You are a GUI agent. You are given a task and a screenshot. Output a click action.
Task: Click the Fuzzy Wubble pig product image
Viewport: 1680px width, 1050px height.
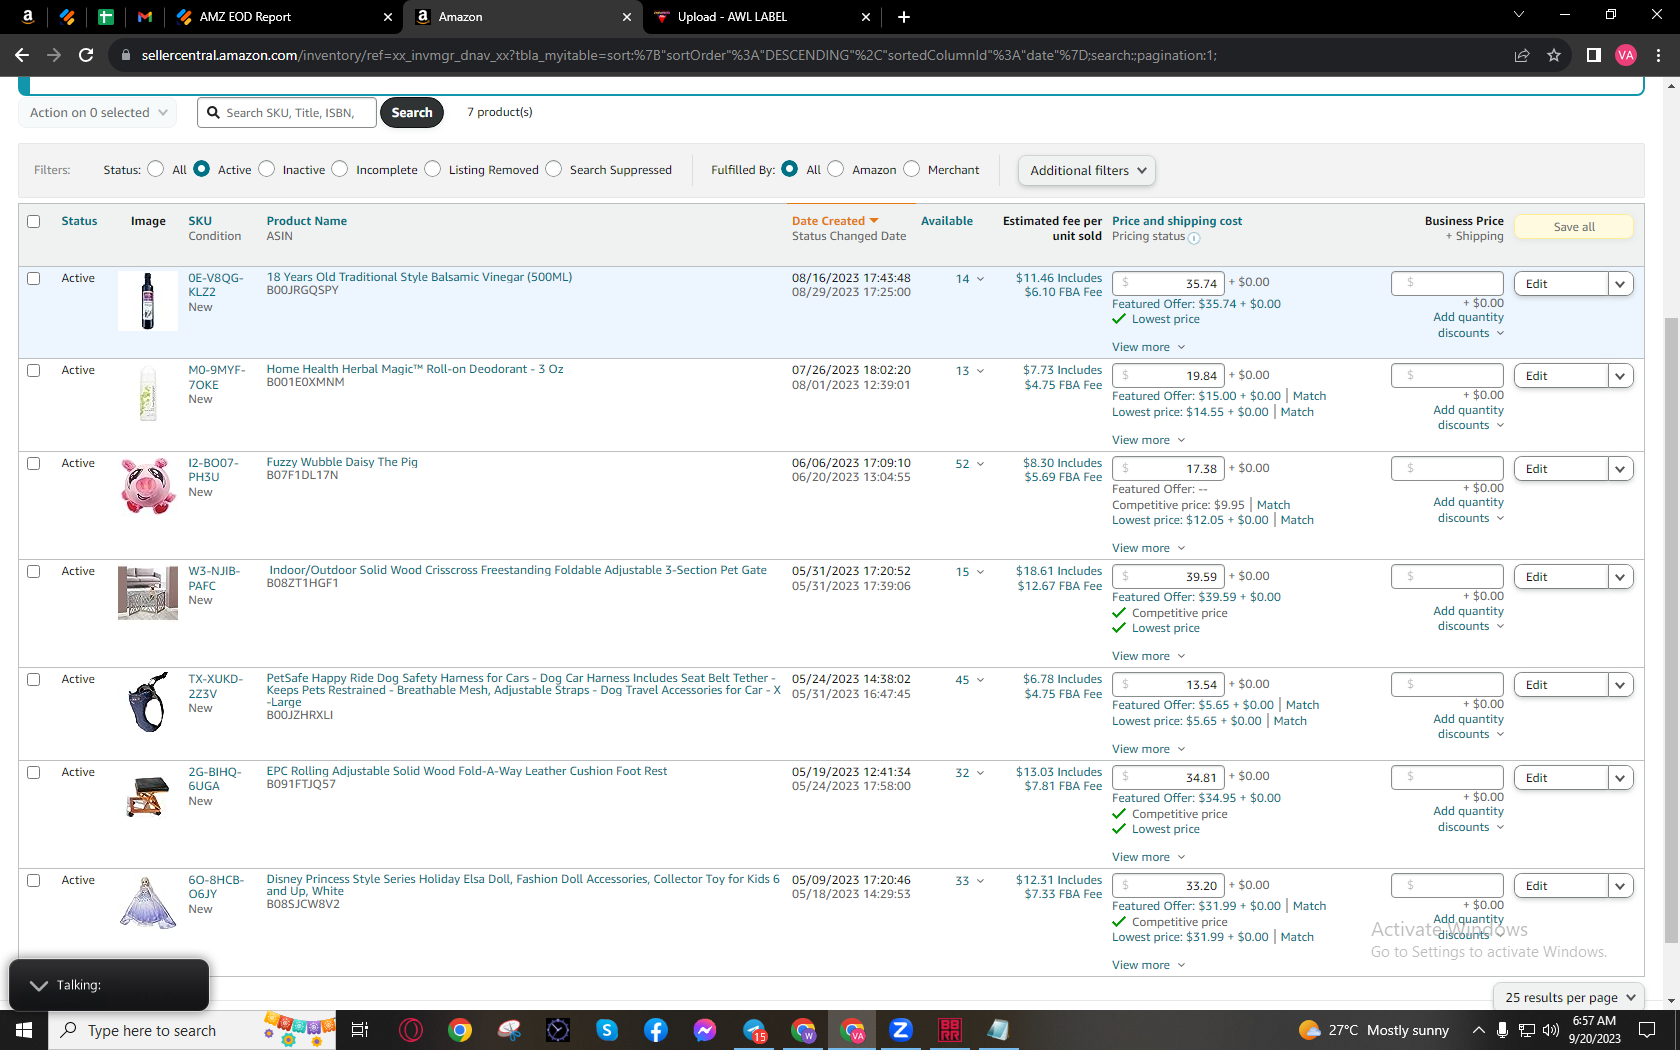click(148, 486)
